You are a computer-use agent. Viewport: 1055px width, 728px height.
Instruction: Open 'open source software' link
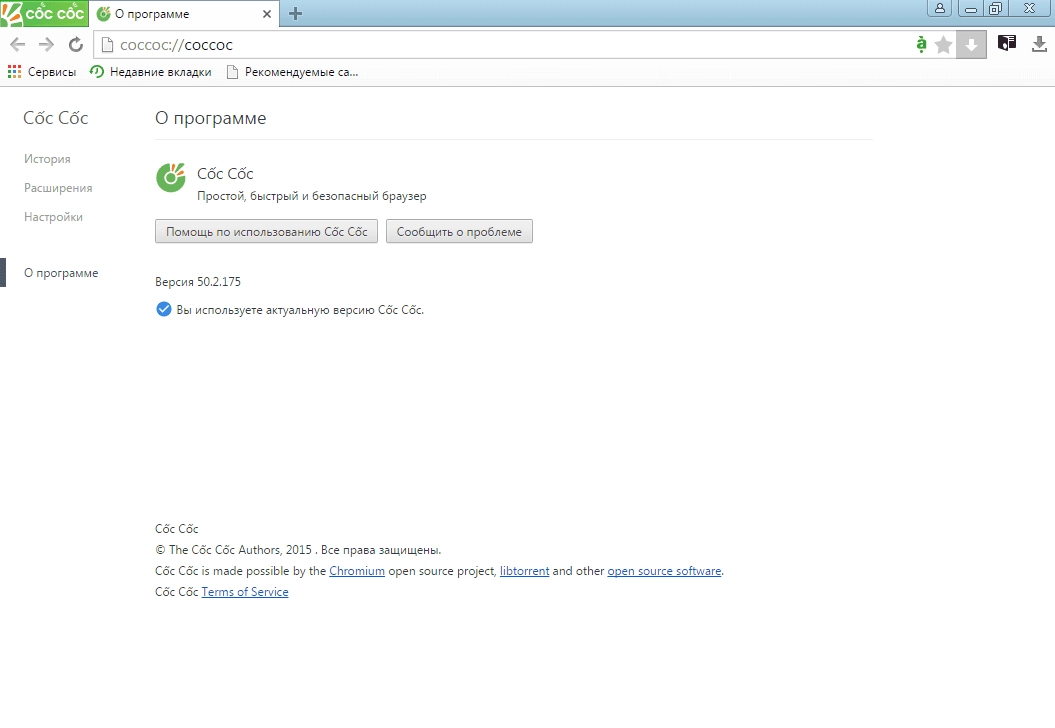click(664, 571)
